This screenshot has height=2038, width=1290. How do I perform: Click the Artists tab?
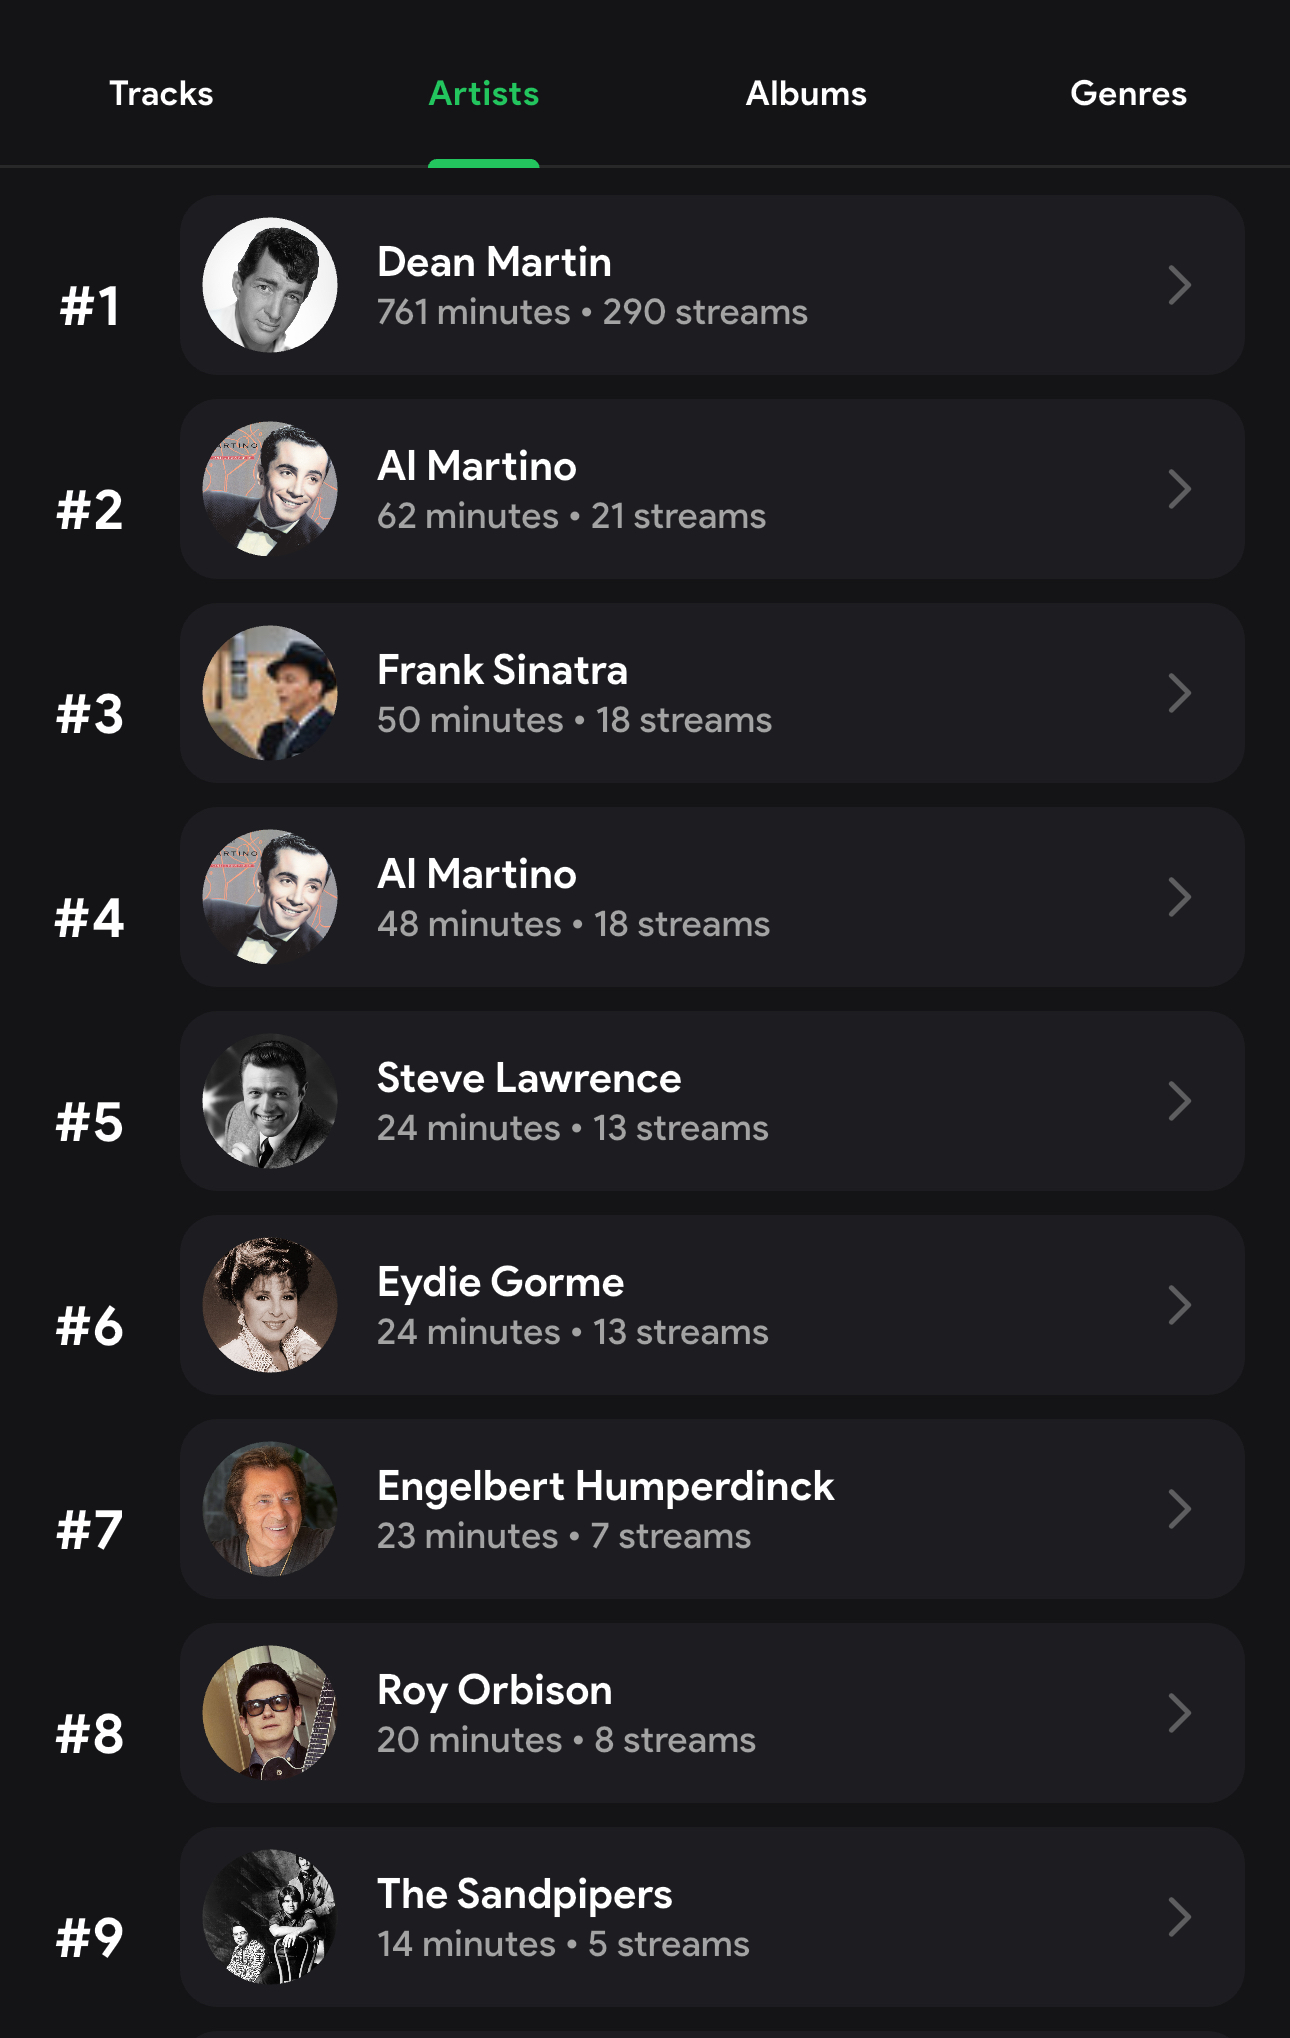pos(484,94)
